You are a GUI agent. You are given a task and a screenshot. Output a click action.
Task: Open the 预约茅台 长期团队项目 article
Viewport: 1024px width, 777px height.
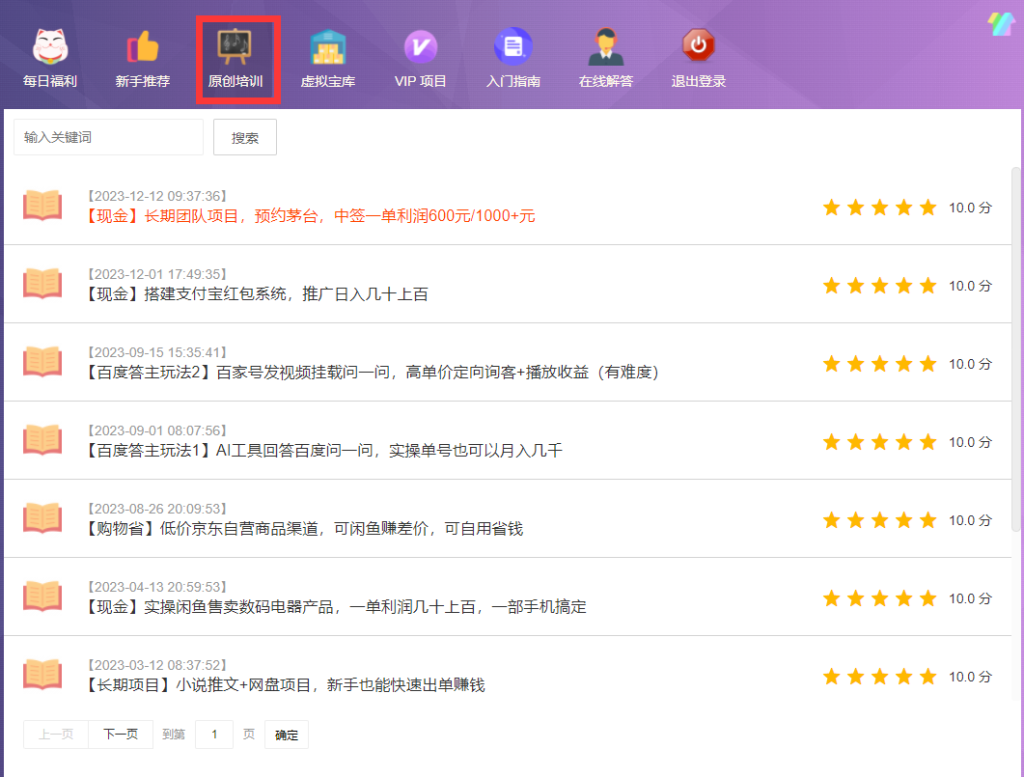[310, 216]
